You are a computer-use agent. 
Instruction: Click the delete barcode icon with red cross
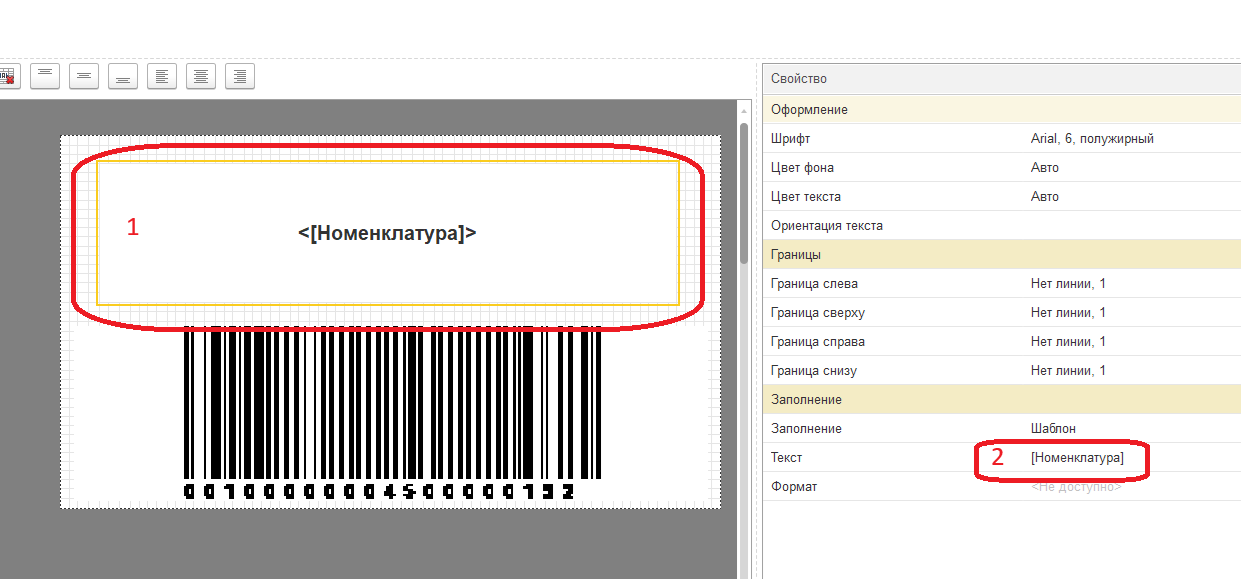8,76
